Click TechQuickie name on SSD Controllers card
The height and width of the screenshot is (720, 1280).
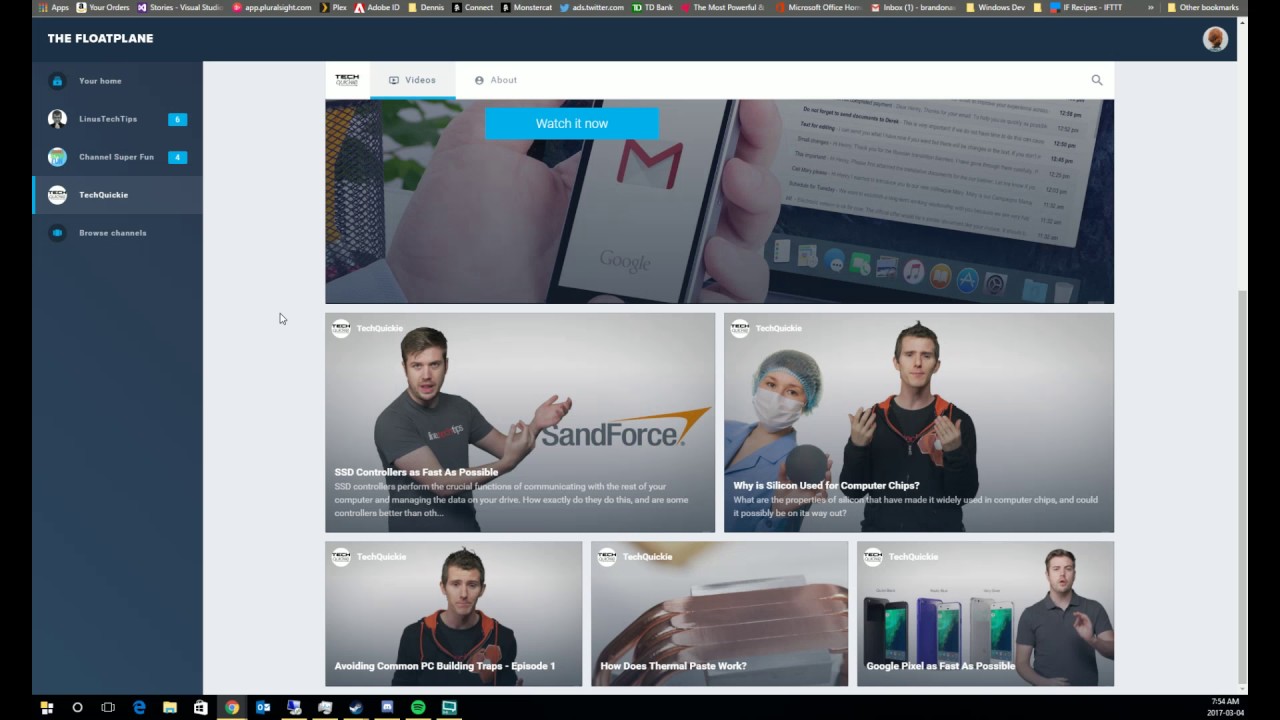(x=380, y=328)
